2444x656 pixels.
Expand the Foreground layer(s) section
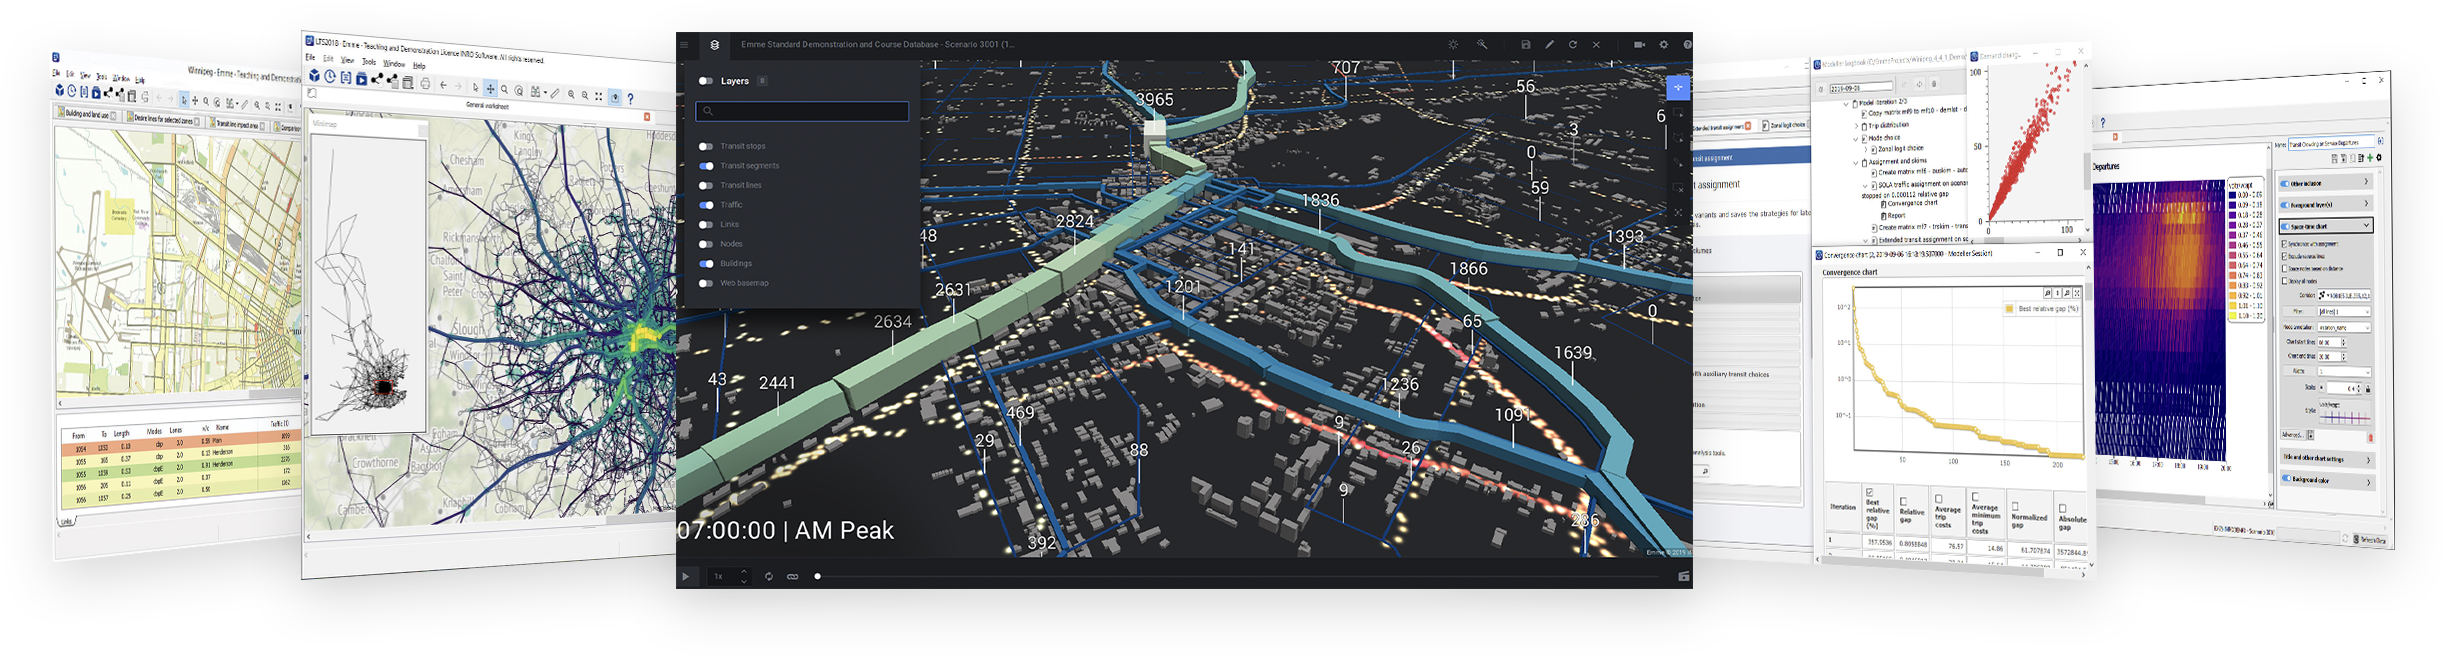[x=2324, y=204]
